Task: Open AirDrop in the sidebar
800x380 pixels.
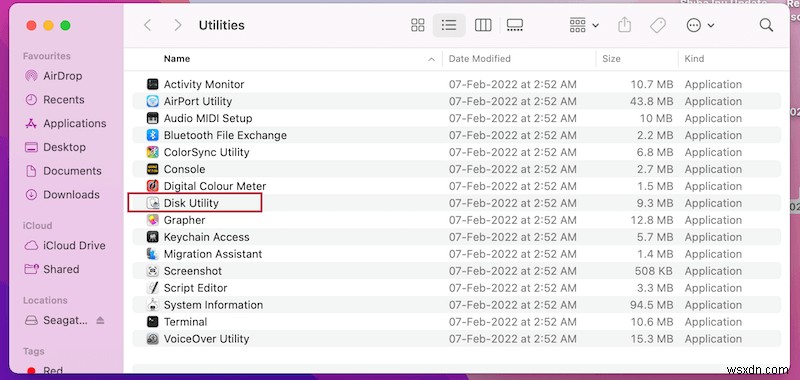Action: 53,76
